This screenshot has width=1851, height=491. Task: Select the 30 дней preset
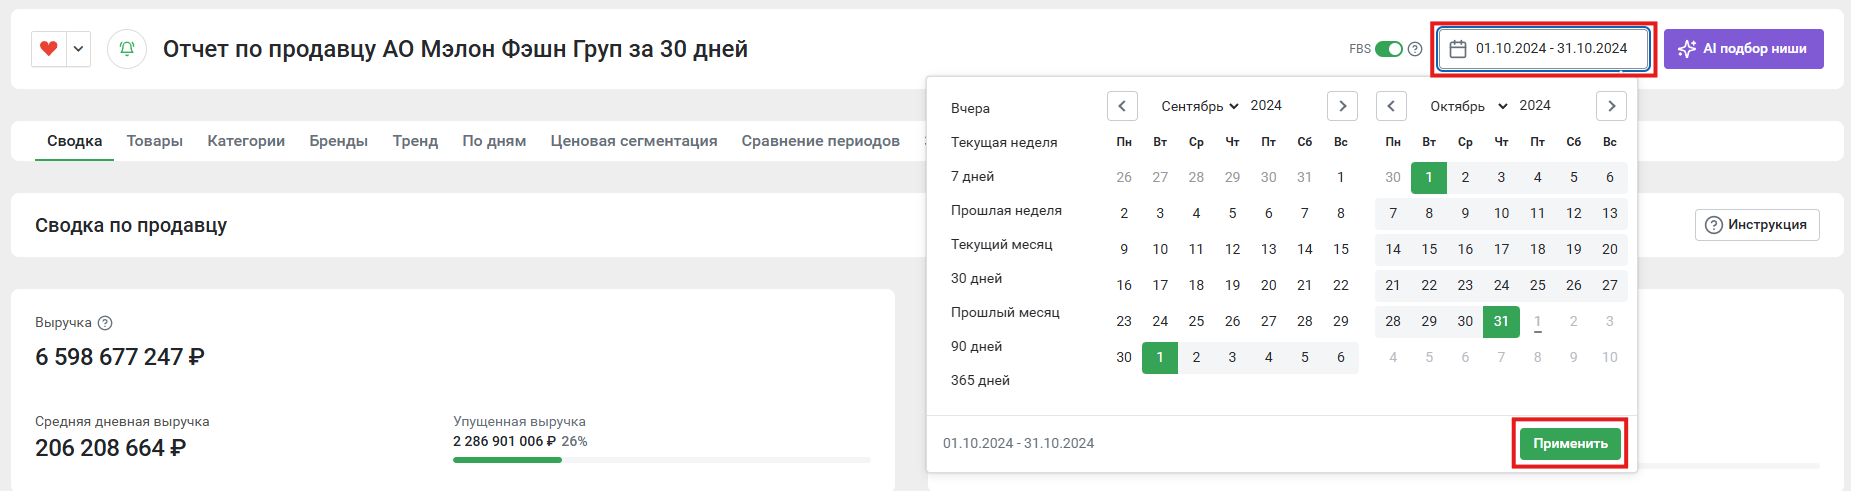(x=976, y=278)
